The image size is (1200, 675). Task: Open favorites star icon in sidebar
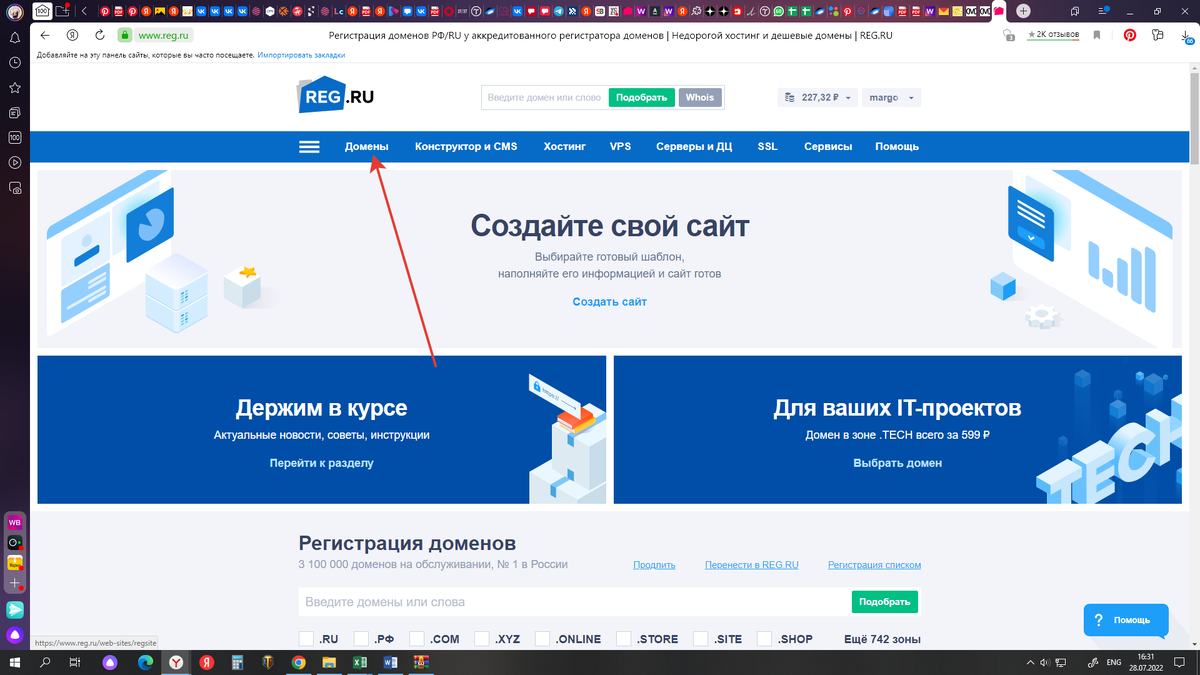click(x=15, y=88)
